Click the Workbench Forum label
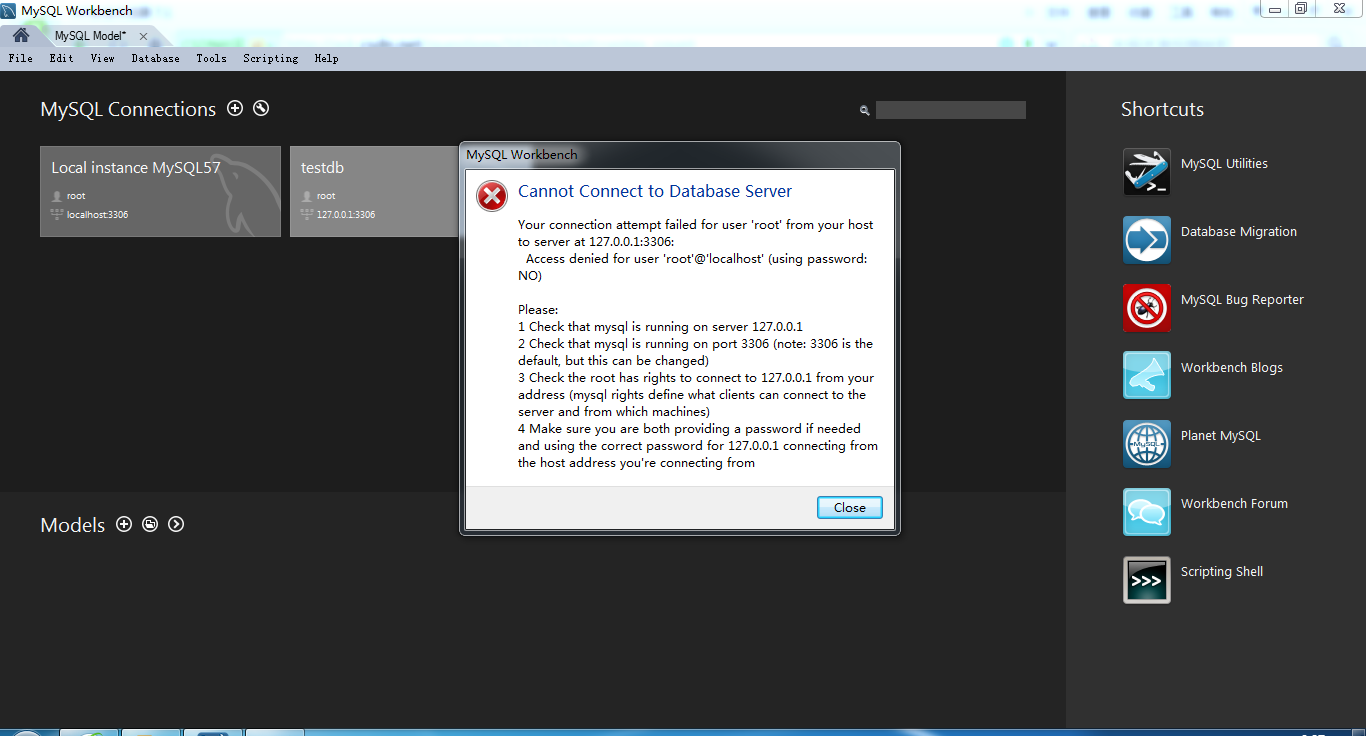This screenshot has height=736, width=1366. (1234, 504)
